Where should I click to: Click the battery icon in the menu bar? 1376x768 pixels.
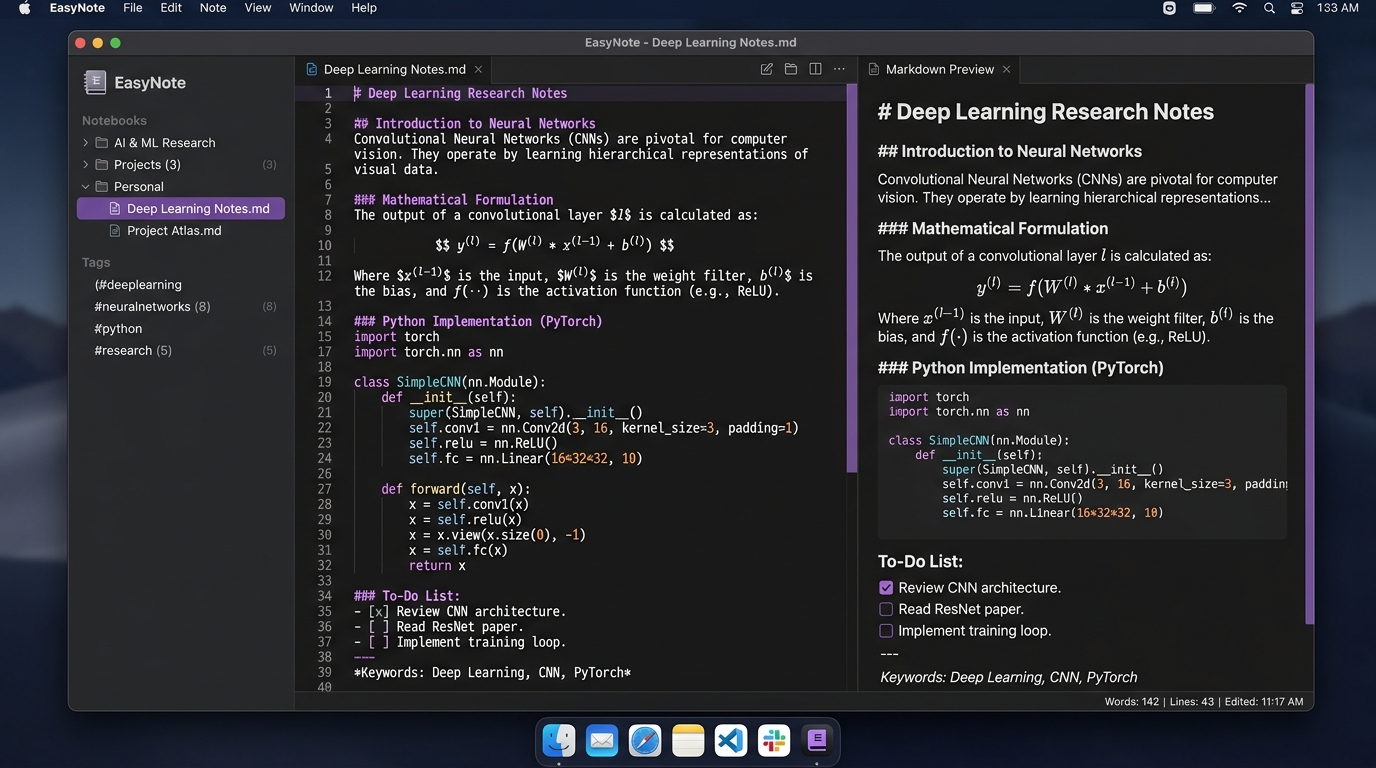[x=1204, y=8]
